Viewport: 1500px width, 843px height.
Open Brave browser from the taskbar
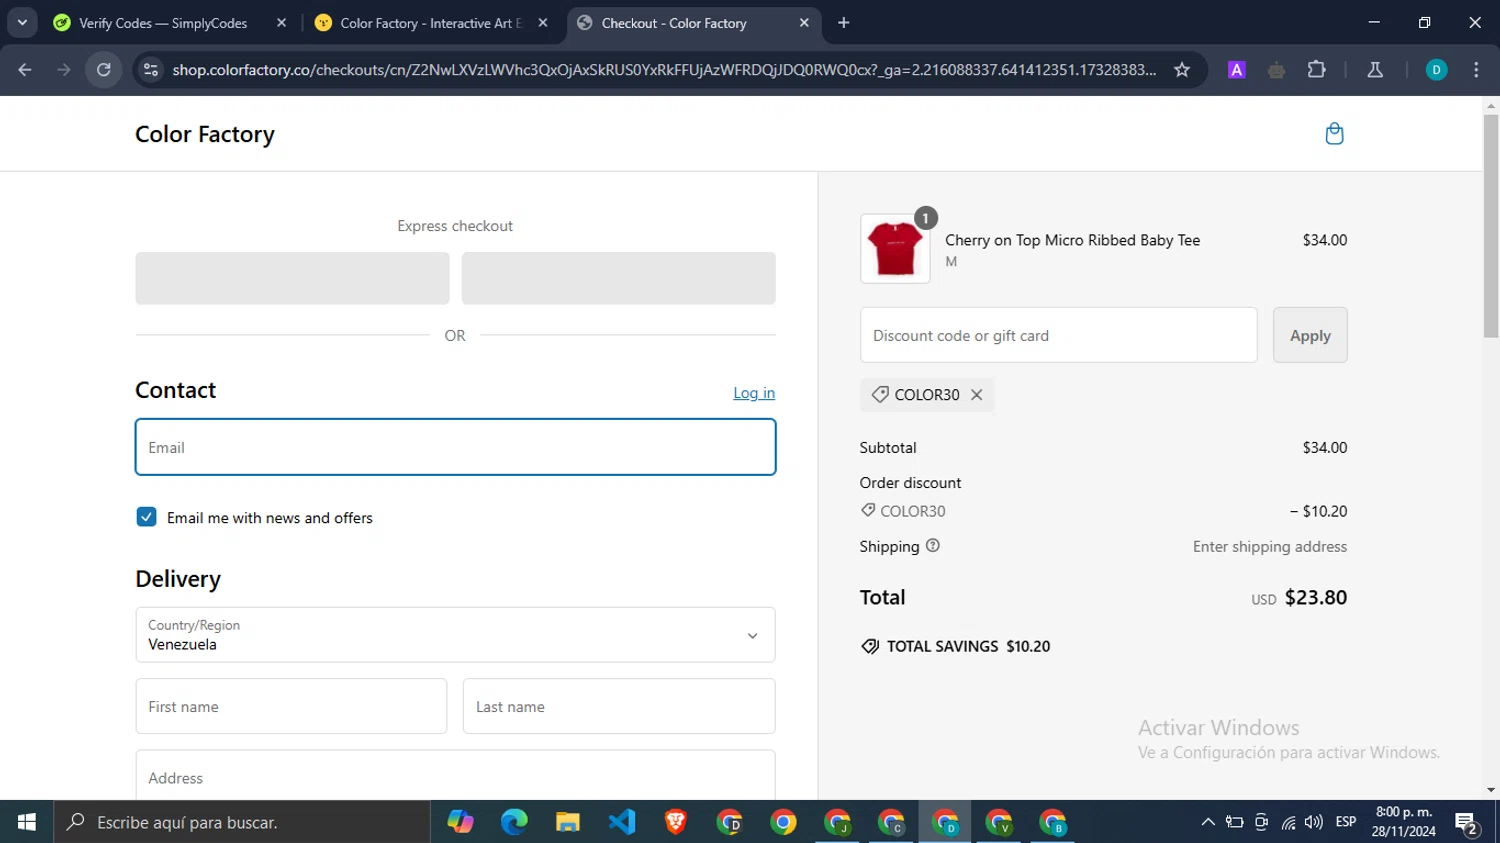[676, 822]
